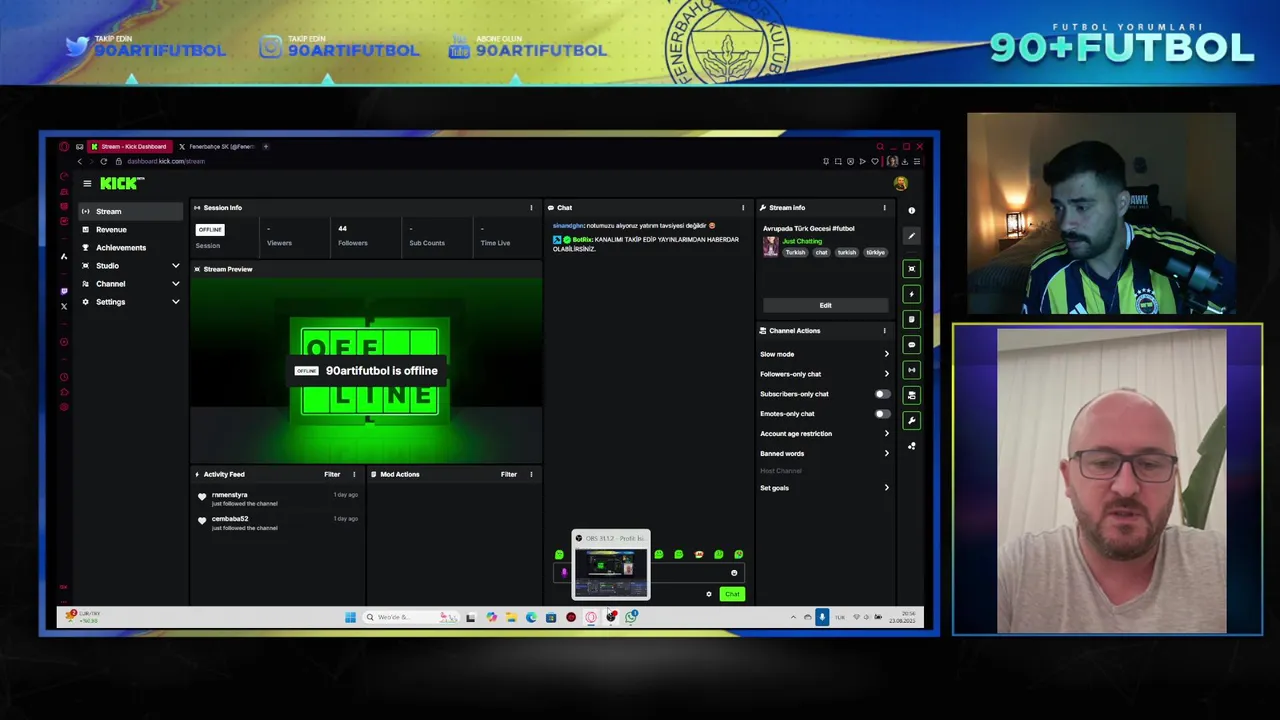Open the Kick hamburger menu
This screenshot has height=720, width=1280.
point(87,183)
